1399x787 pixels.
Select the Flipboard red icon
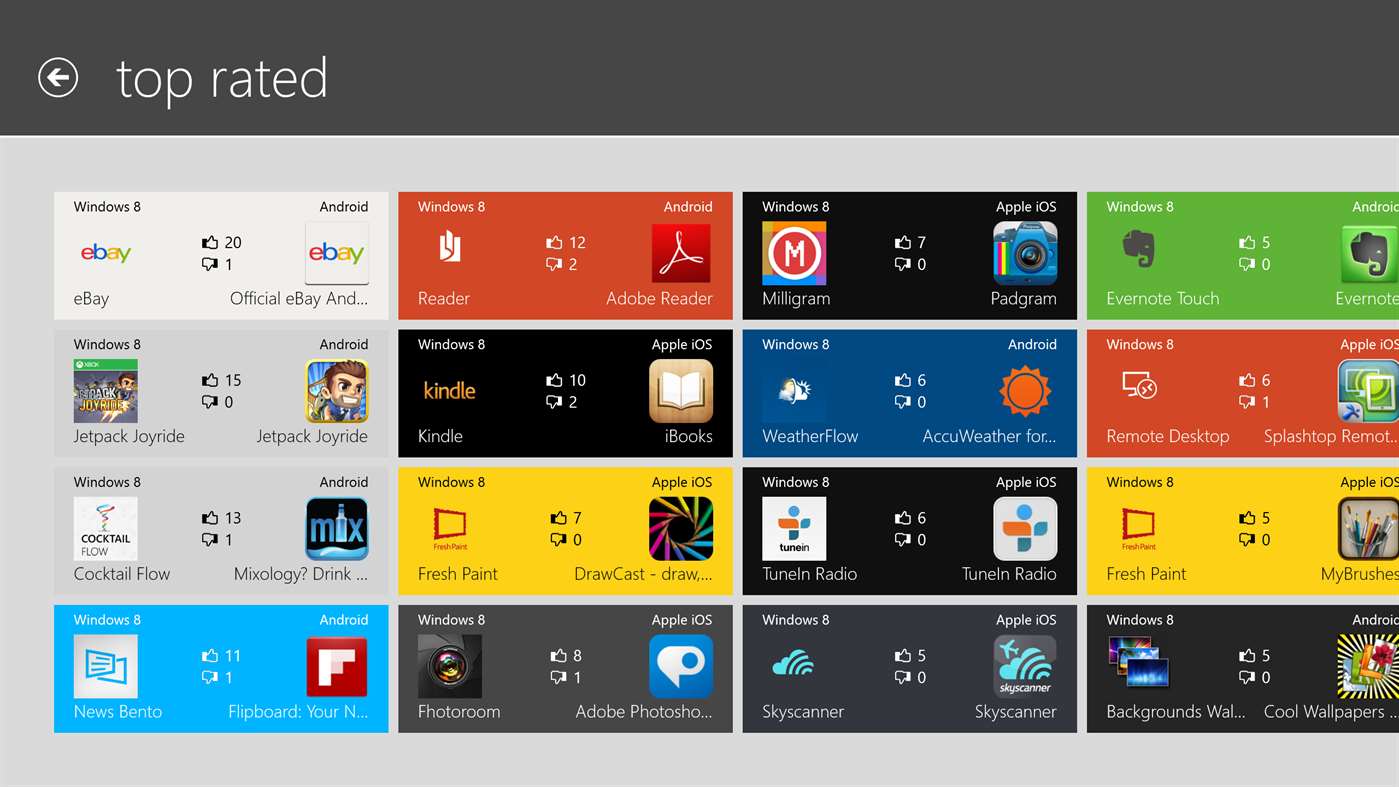point(337,667)
